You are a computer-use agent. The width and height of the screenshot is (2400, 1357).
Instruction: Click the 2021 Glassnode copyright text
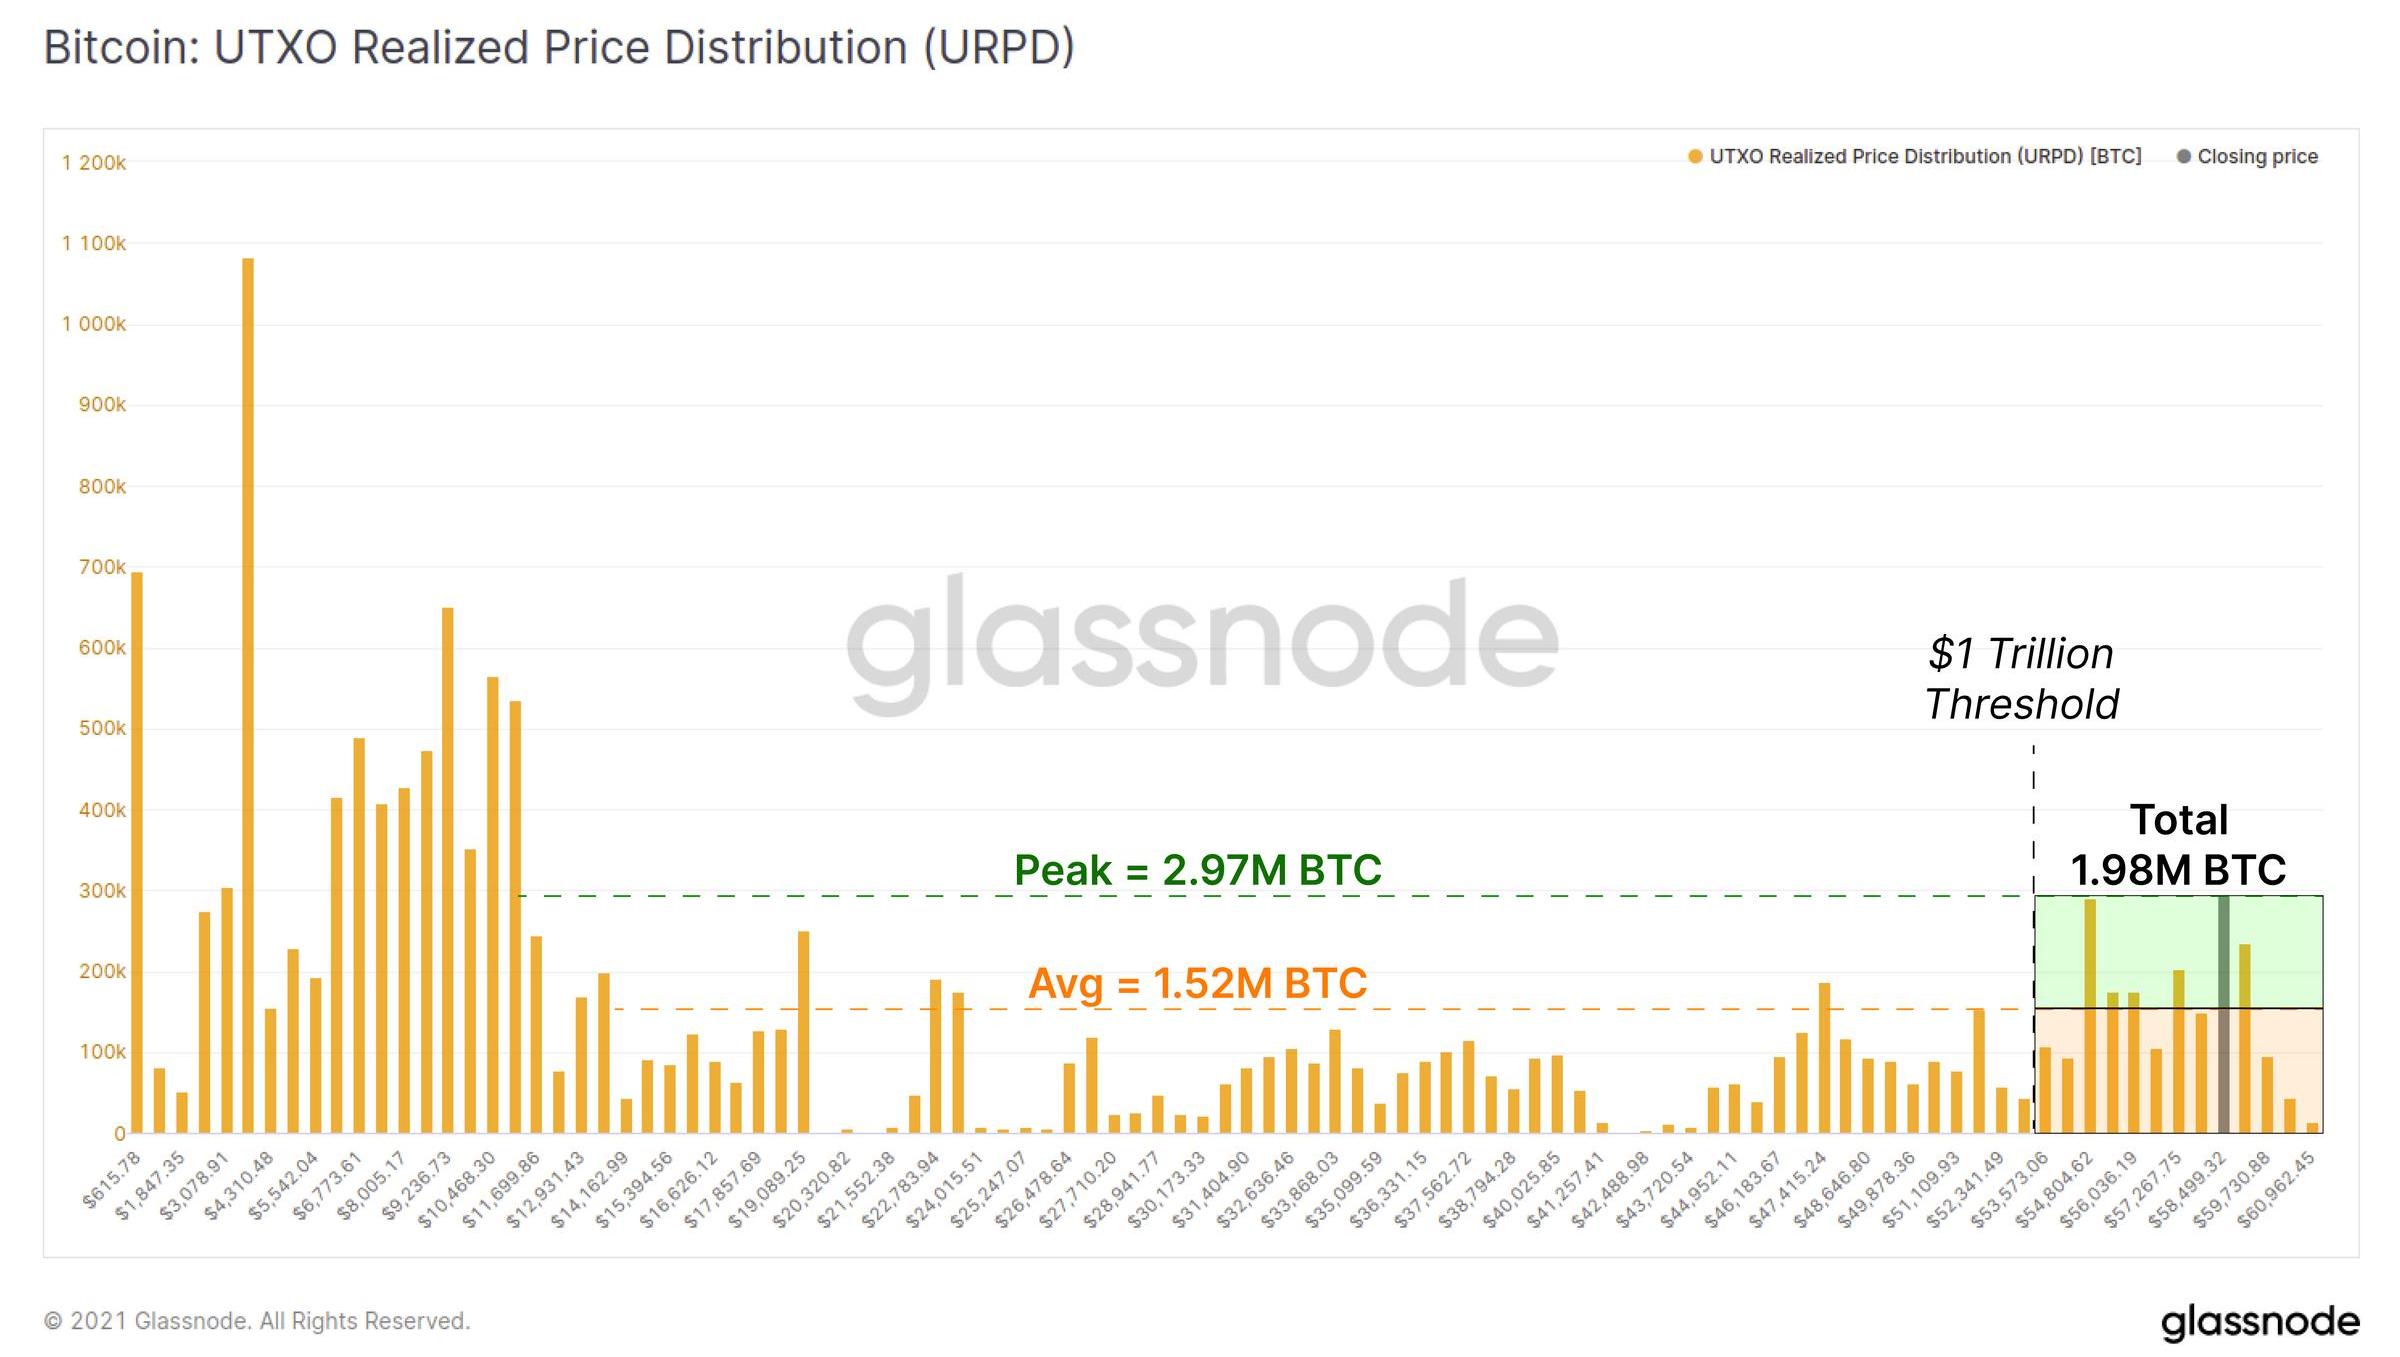pos(257,1321)
